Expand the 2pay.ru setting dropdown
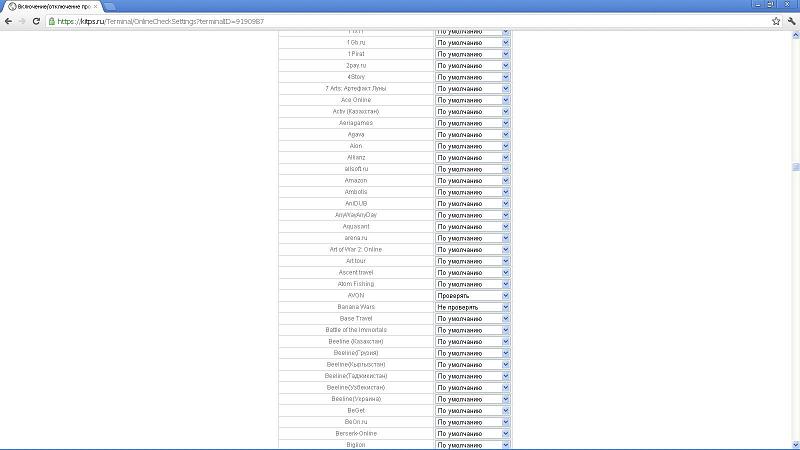This screenshot has width=800, height=450. [x=472, y=66]
